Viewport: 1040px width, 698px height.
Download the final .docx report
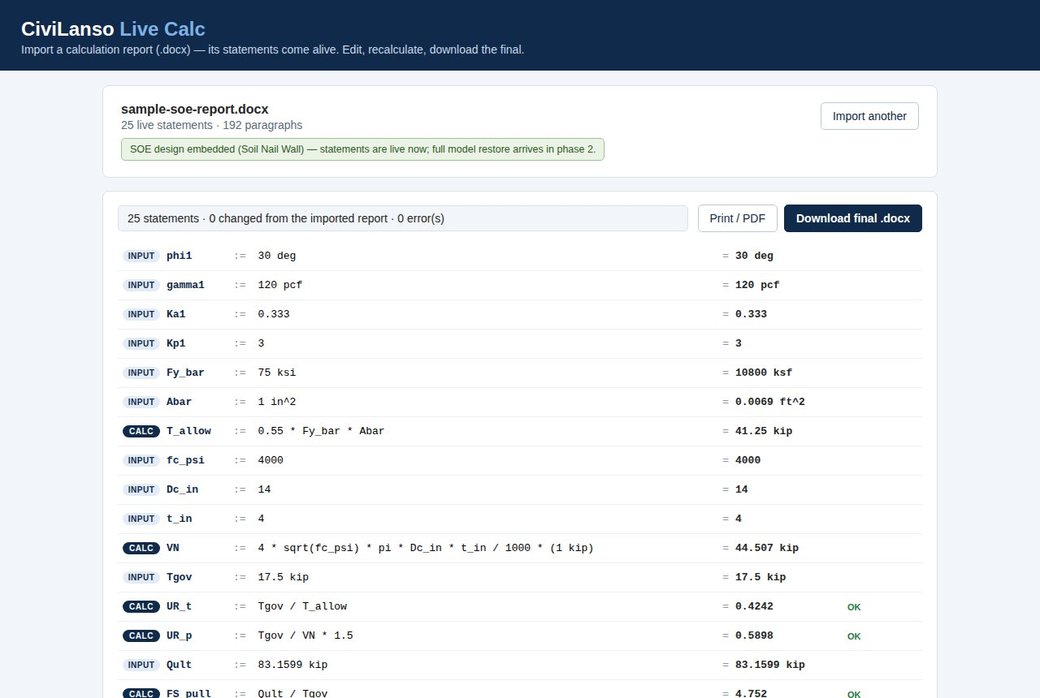tap(852, 218)
